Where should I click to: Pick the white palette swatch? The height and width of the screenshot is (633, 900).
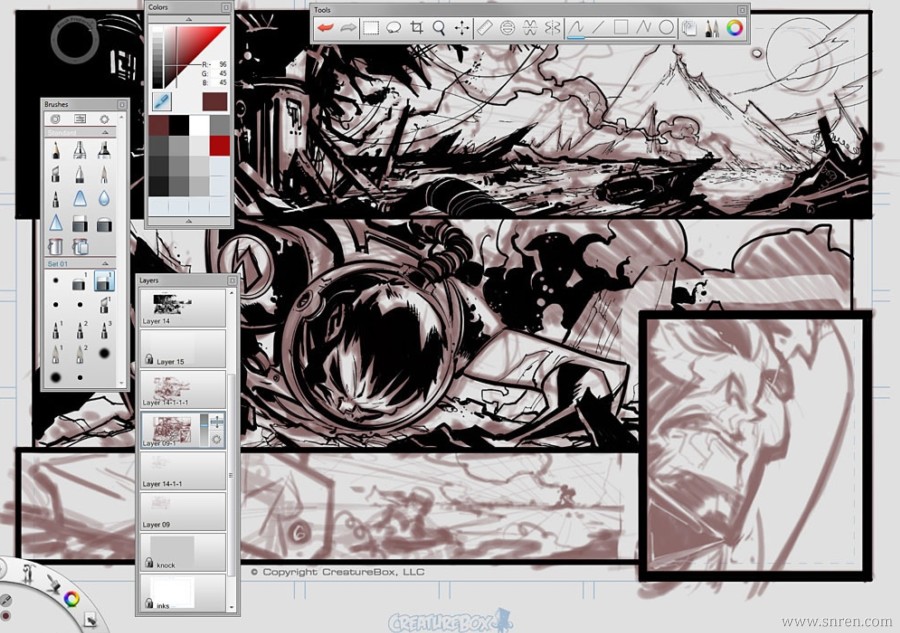[199, 125]
